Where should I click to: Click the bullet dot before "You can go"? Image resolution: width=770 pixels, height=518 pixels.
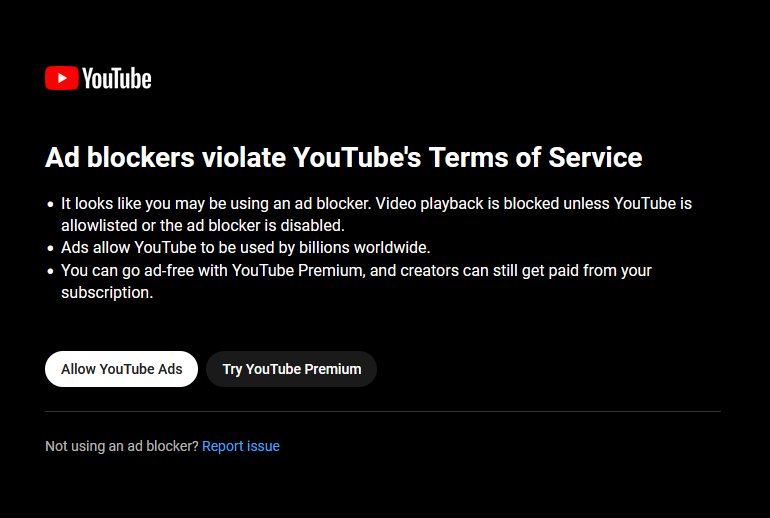(50, 271)
